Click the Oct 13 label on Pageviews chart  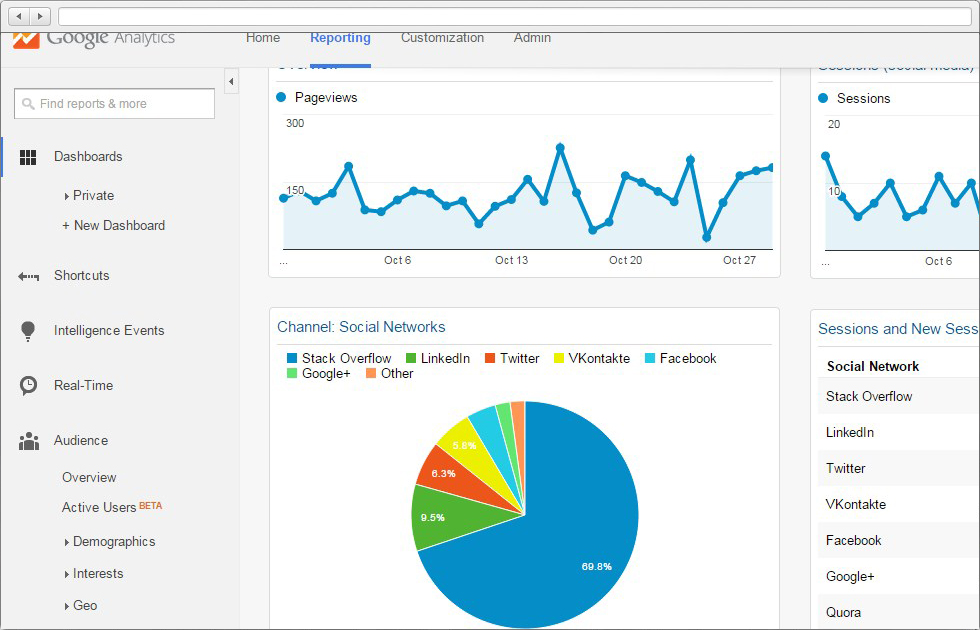tap(511, 260)
